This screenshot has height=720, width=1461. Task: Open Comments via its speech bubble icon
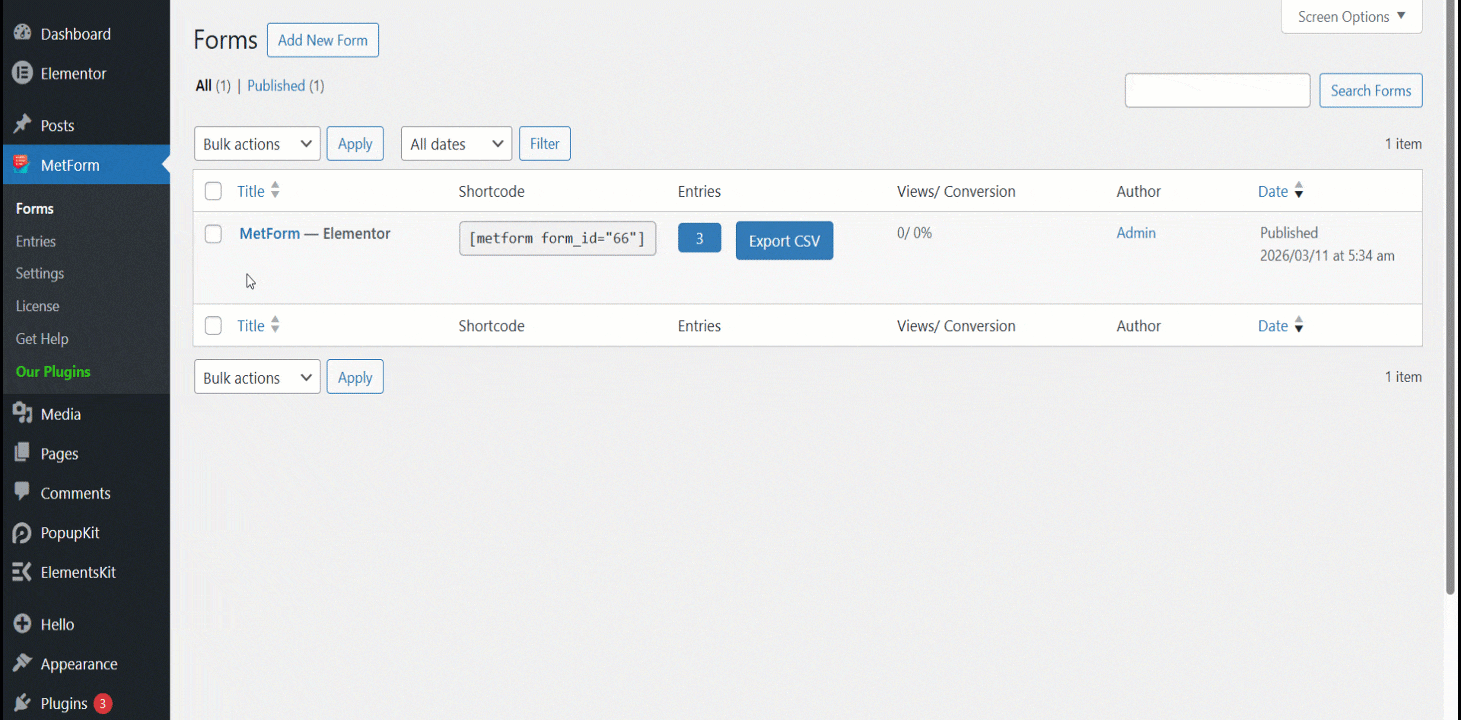22,492
